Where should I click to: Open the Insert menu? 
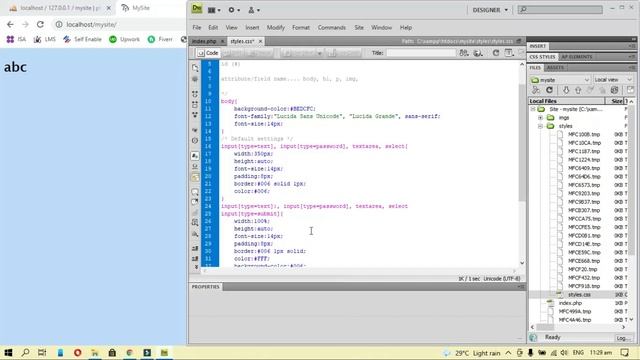coord(252,27)
